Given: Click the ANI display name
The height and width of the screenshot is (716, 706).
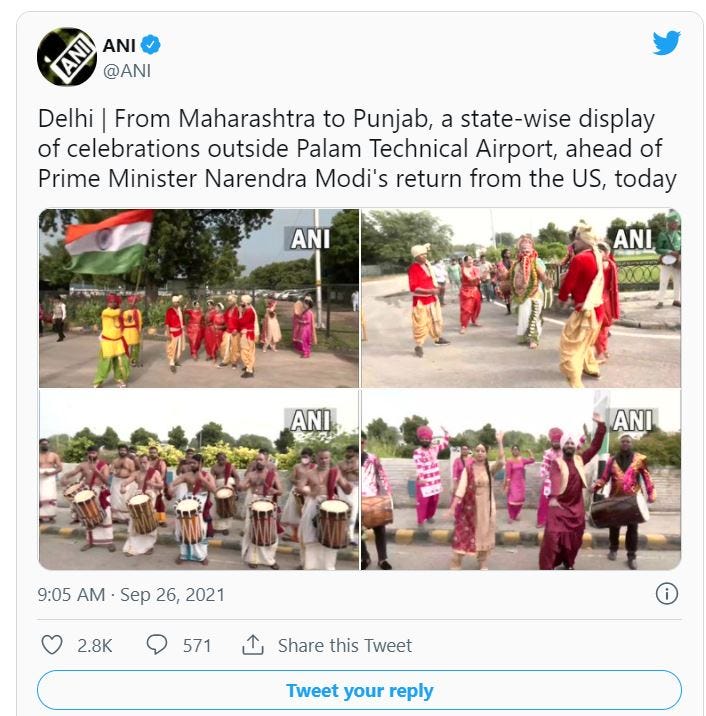Looking at the screenshot, I should [119, 45].
